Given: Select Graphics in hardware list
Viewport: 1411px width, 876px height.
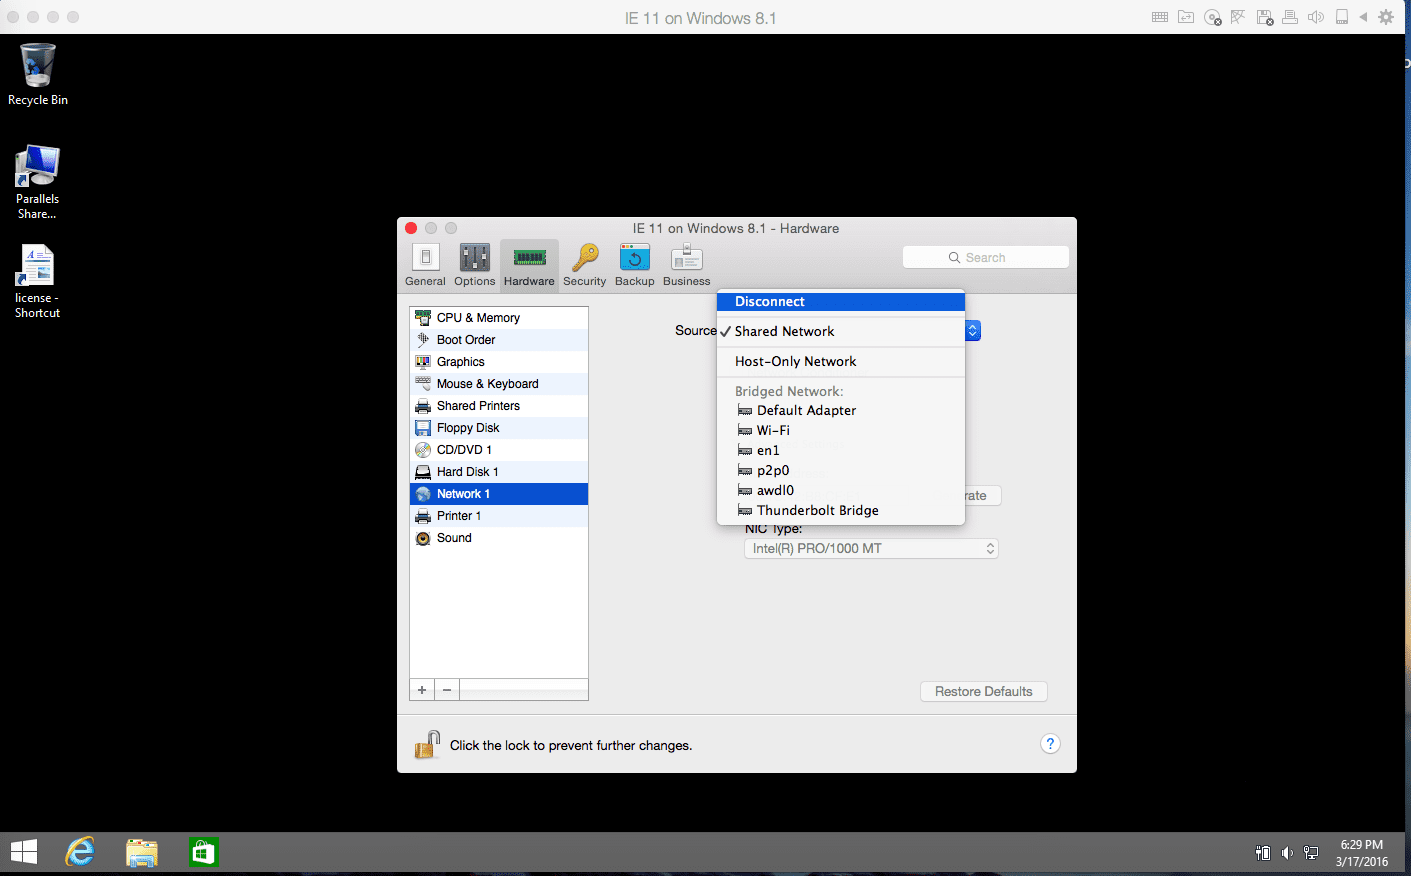Looking at the screenshot, I should [499, 362].
